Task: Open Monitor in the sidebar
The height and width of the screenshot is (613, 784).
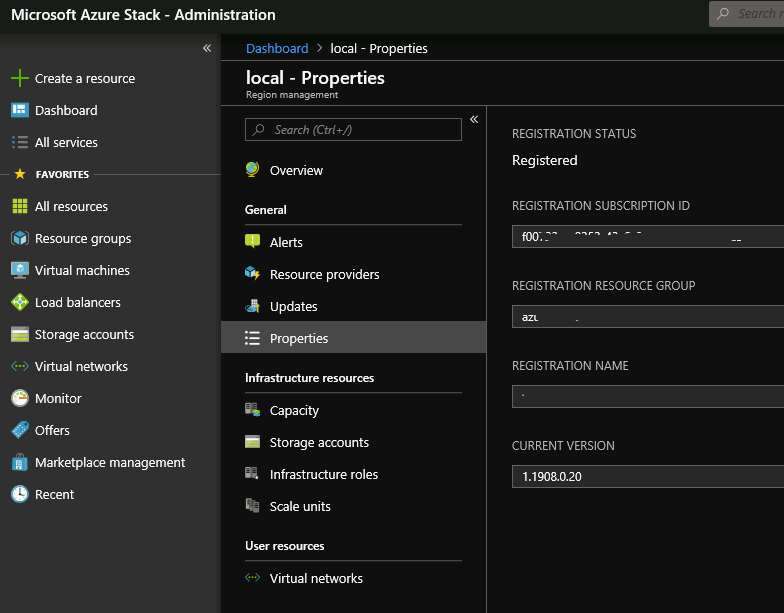Action: tap(58, 398)
